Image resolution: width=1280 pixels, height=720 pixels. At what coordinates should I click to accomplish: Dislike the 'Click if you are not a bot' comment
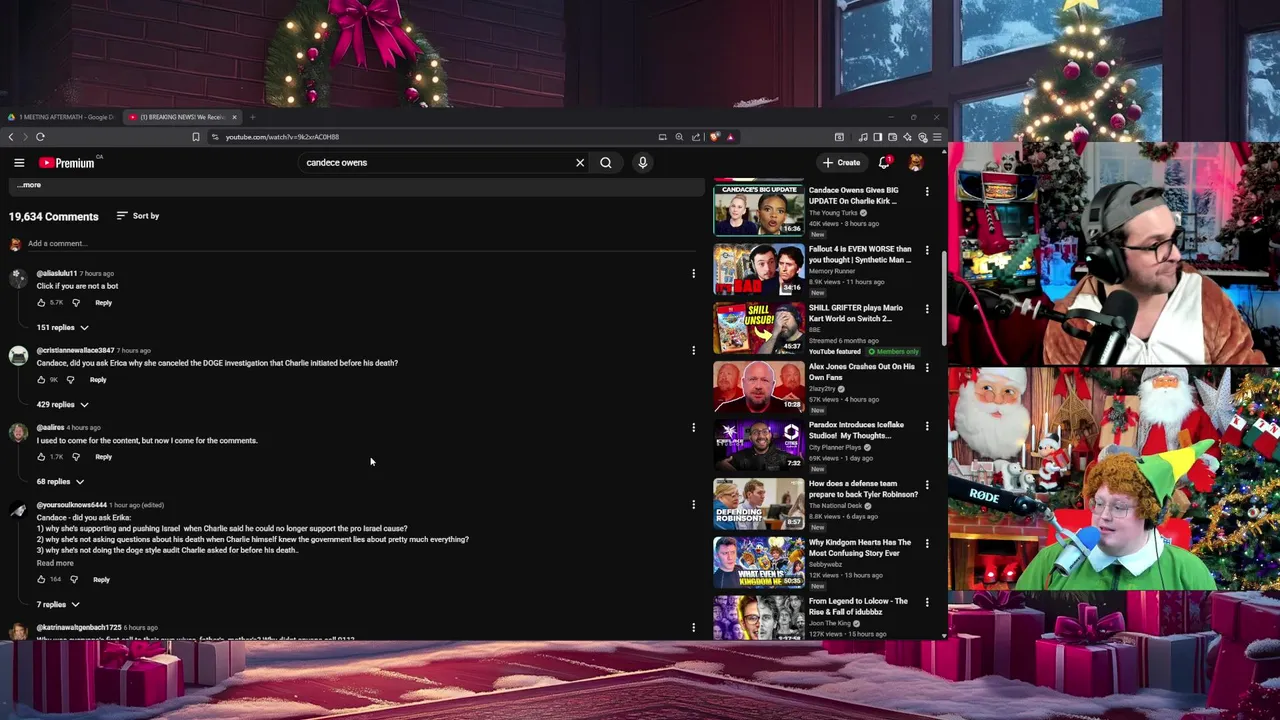click(x=76, y=303)
